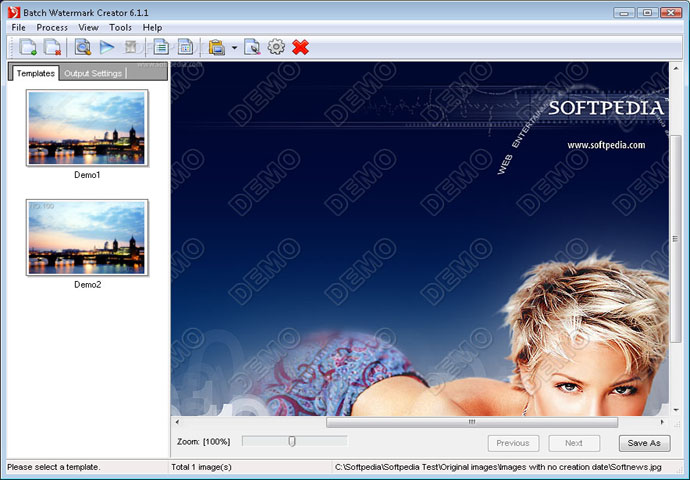Click the preview magnifier toolbar icon
The image size is (690, 480).
coord(84,47)
